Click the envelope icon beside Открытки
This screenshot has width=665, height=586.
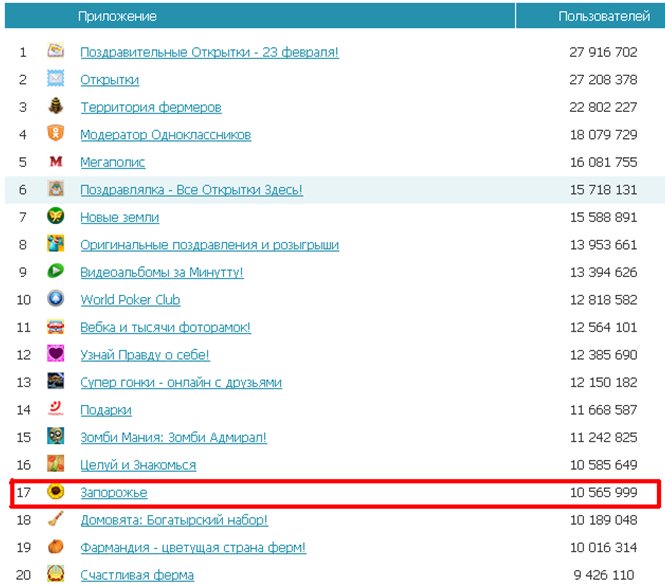(56, 79)
